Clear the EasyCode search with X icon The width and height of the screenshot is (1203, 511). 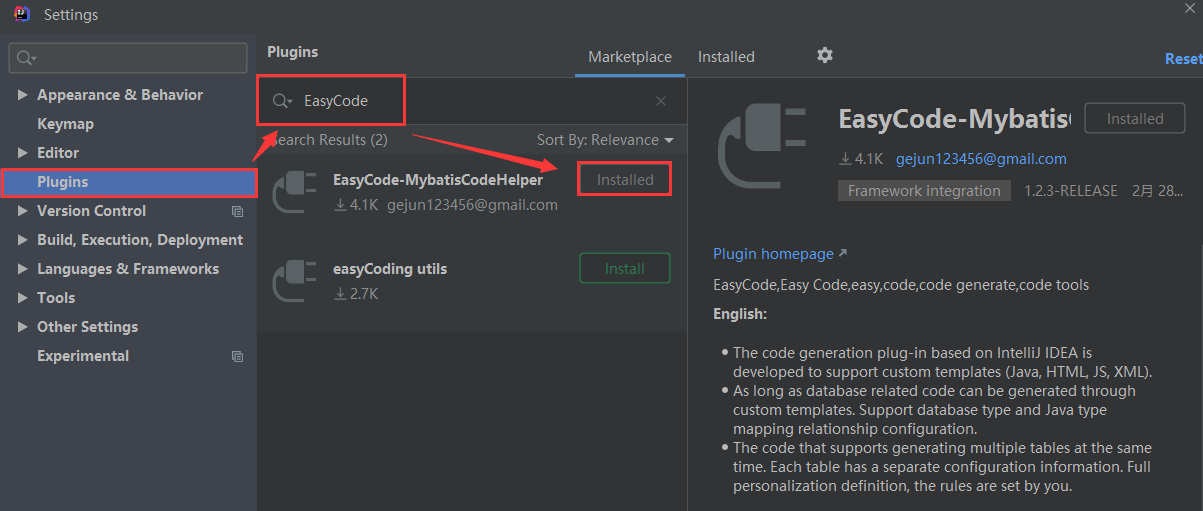(661, 101)
